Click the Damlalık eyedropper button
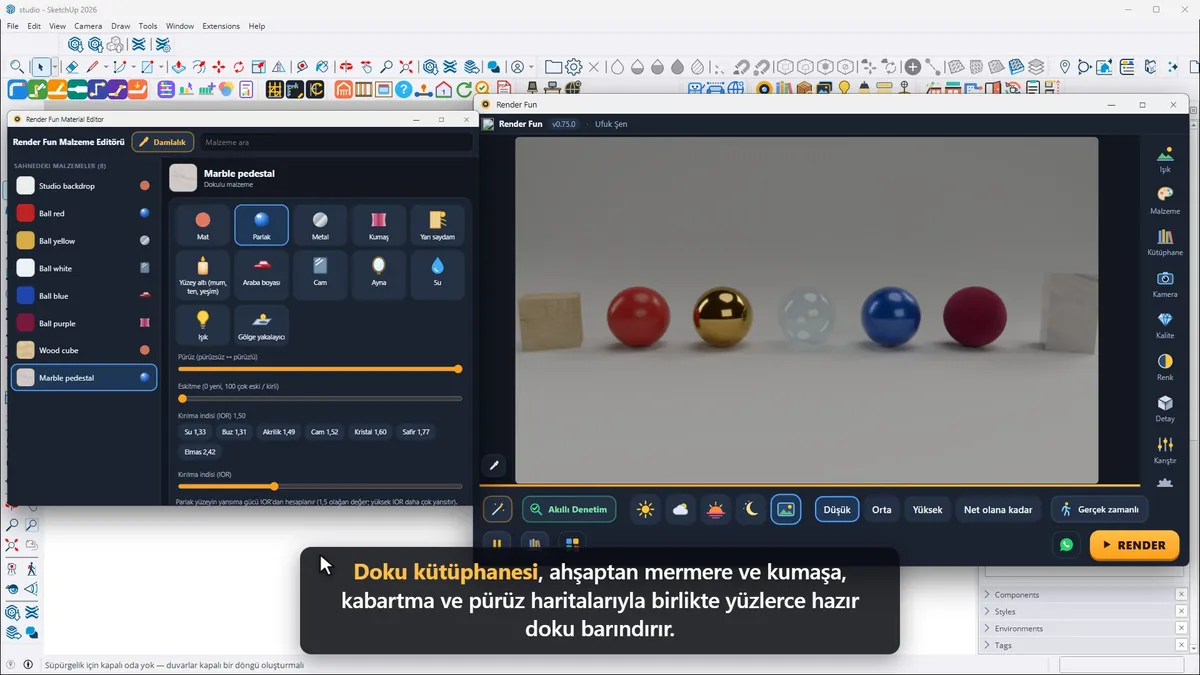Viewport: 1200px width, 675px height. click(163, 142)
